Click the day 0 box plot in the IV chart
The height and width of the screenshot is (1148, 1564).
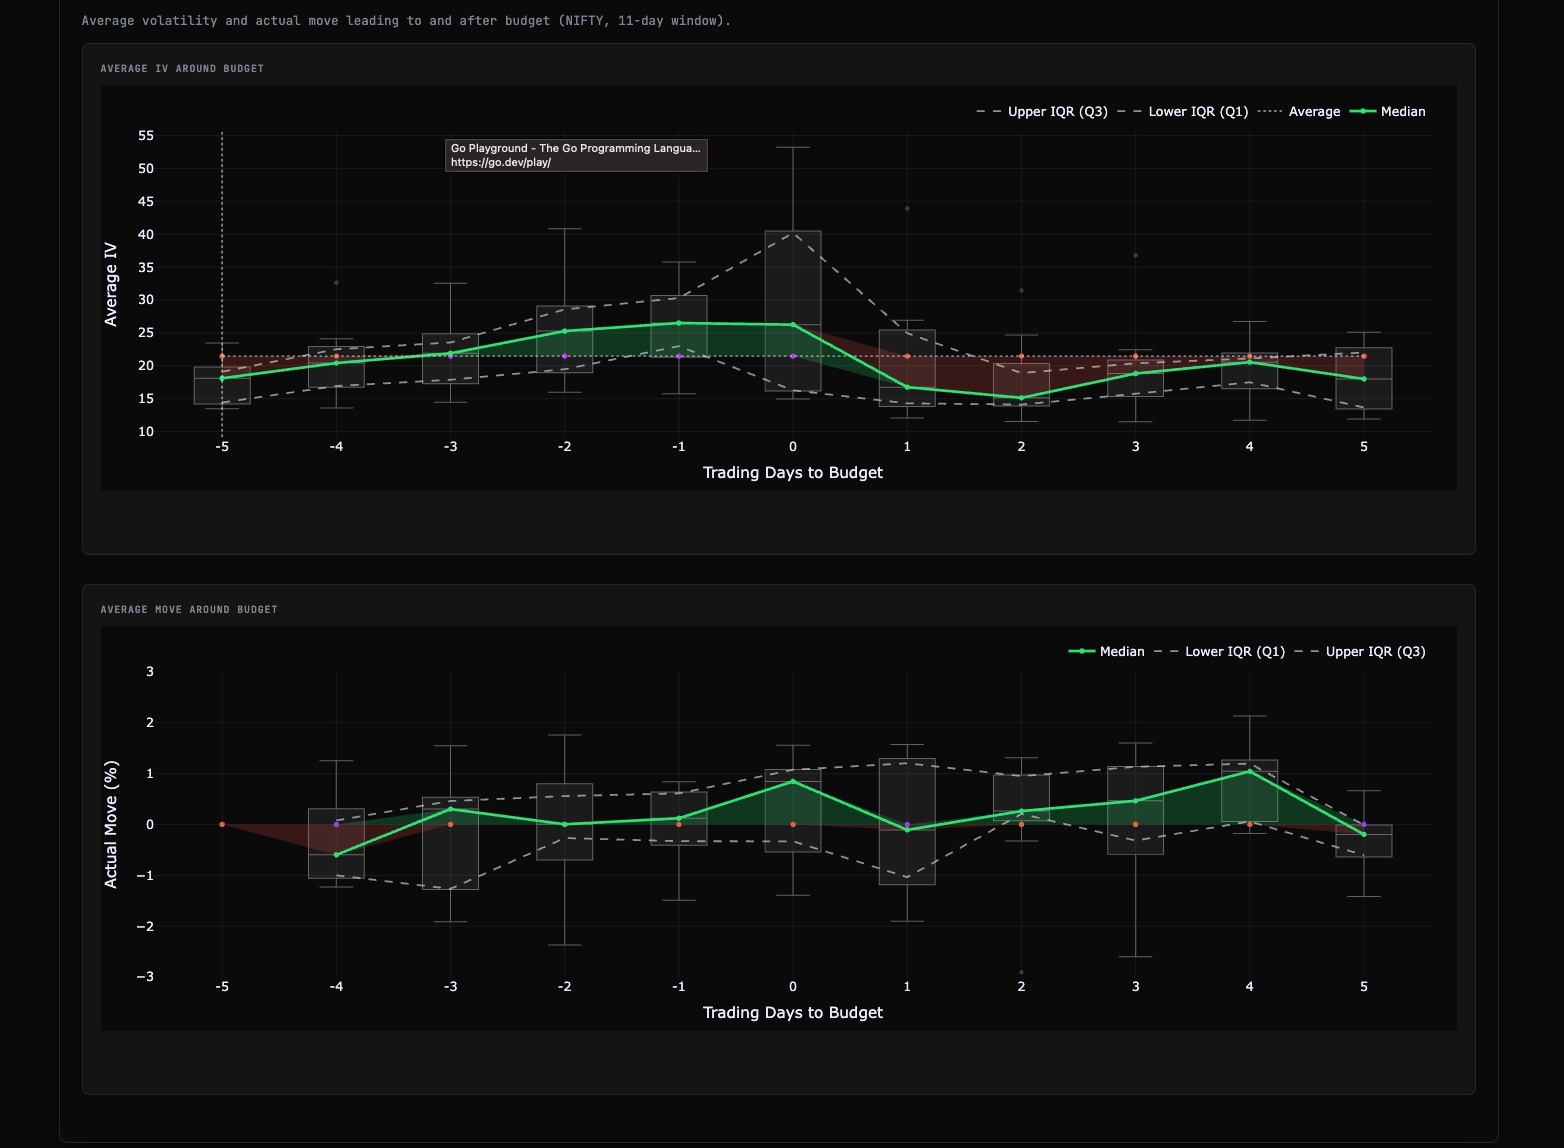pos(793,280)
